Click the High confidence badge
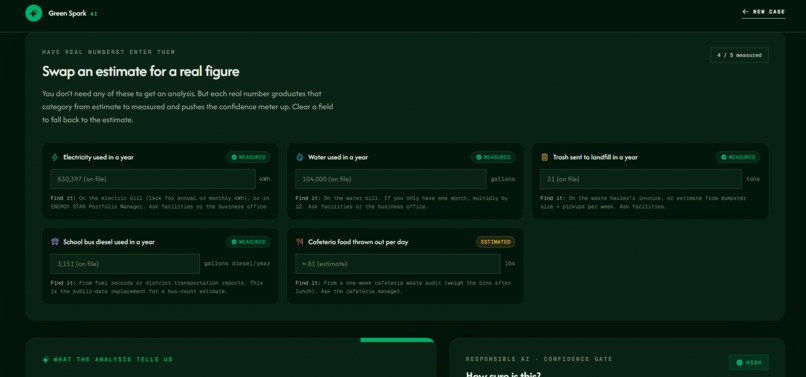The image size is (806, 377). click(748, 362)
